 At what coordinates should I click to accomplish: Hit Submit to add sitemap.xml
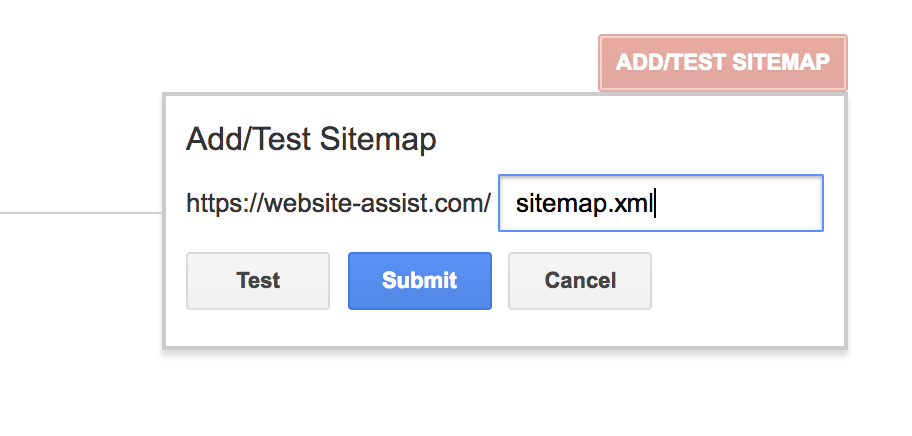(x=419, y=281)
